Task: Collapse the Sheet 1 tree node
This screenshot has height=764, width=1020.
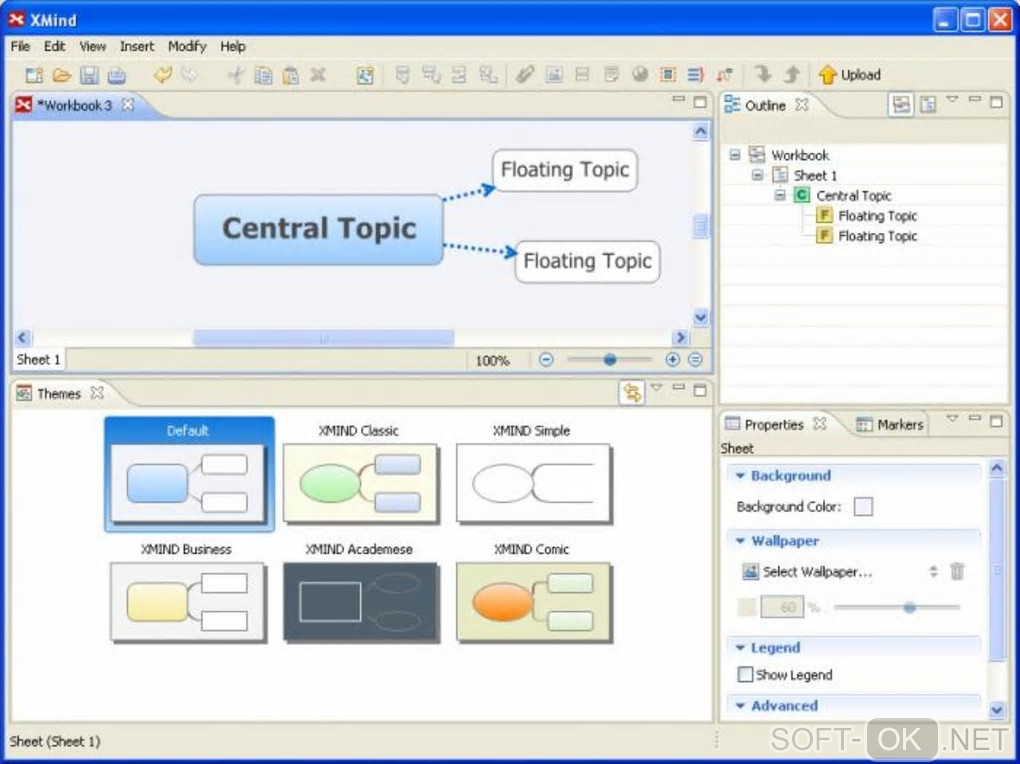Action: coord(757,175)
